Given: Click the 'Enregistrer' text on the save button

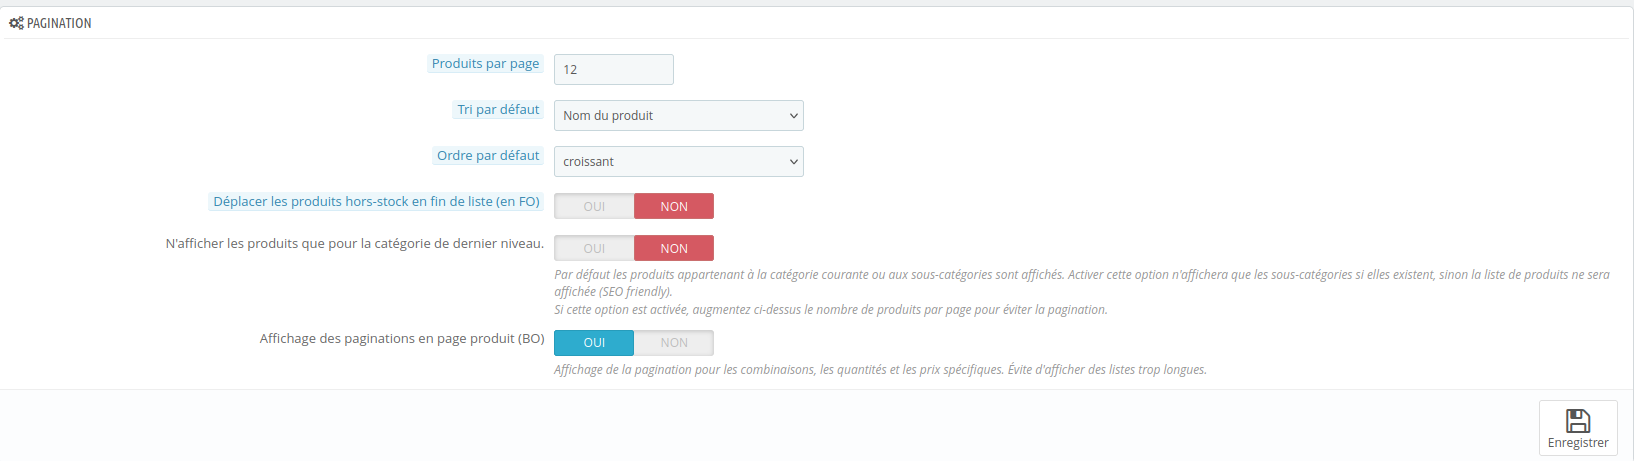Looking at the screenshot, I should coord(1577,443).
